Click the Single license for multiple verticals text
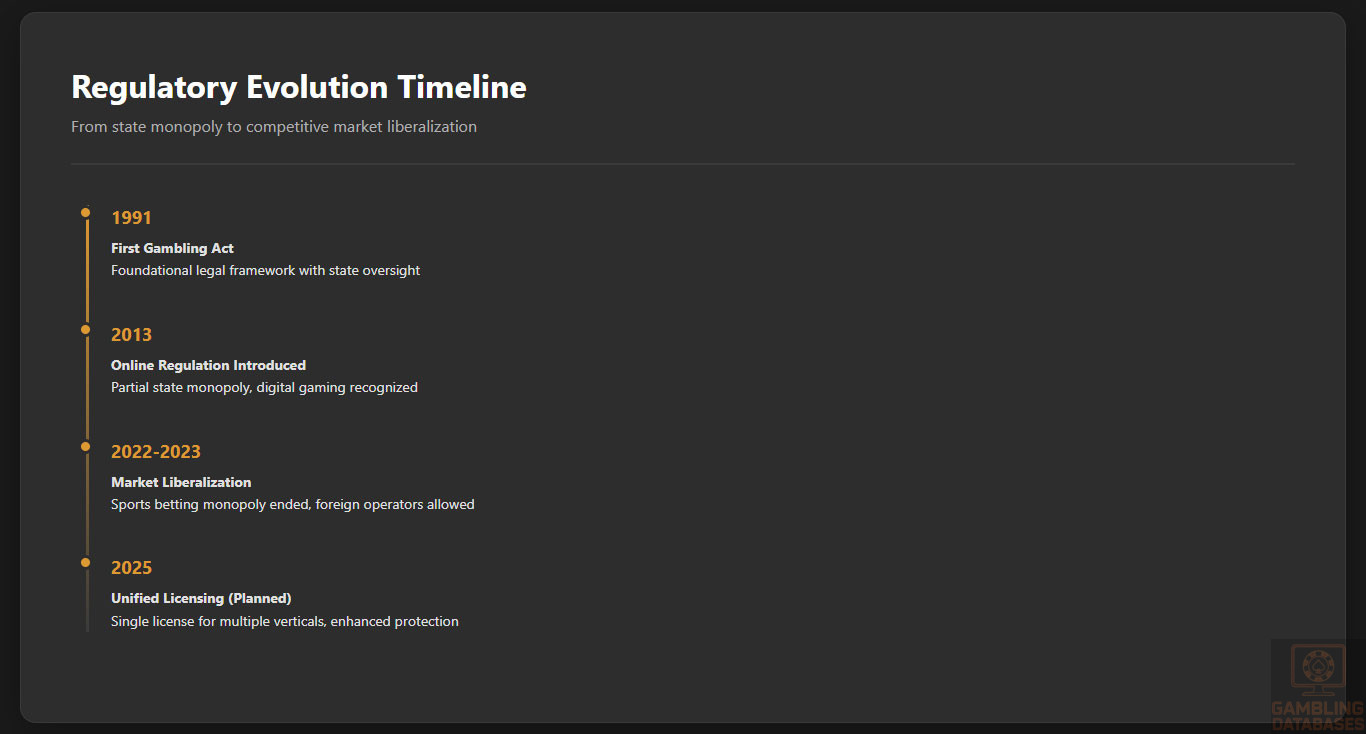Viewport: 1366px width, 734px height. coord(284,621)
